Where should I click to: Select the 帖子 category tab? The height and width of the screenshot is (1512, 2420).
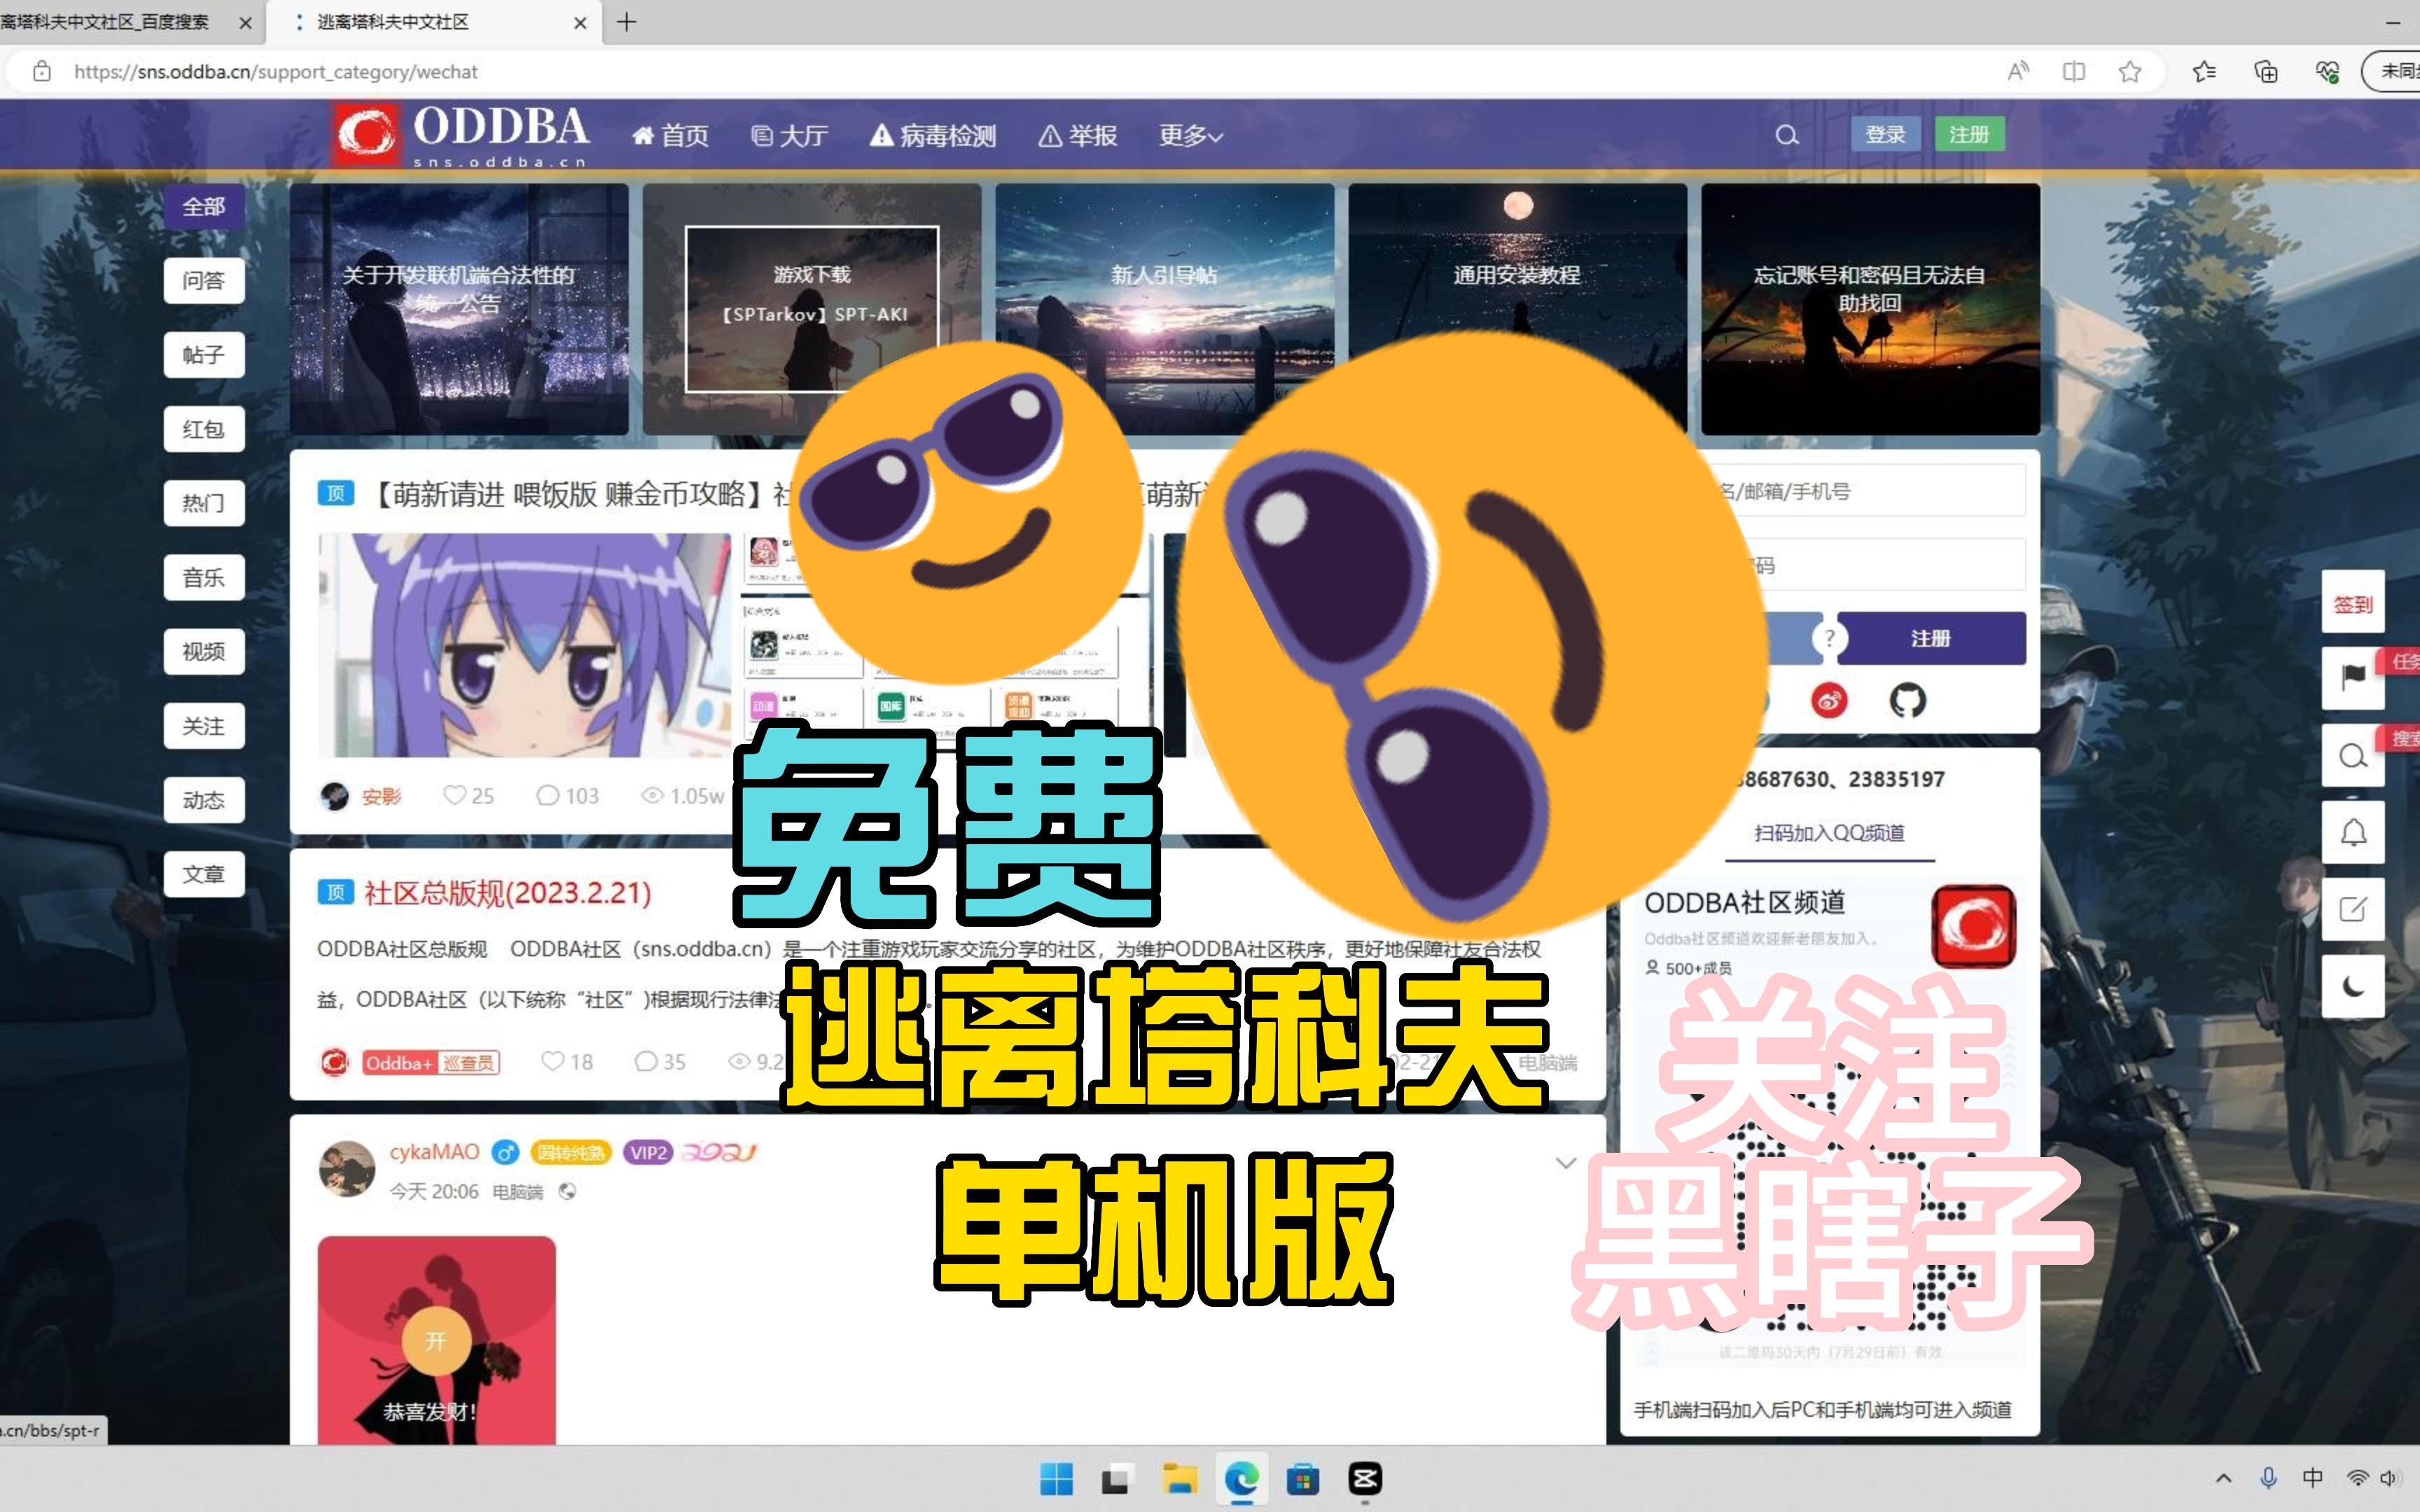204,355
